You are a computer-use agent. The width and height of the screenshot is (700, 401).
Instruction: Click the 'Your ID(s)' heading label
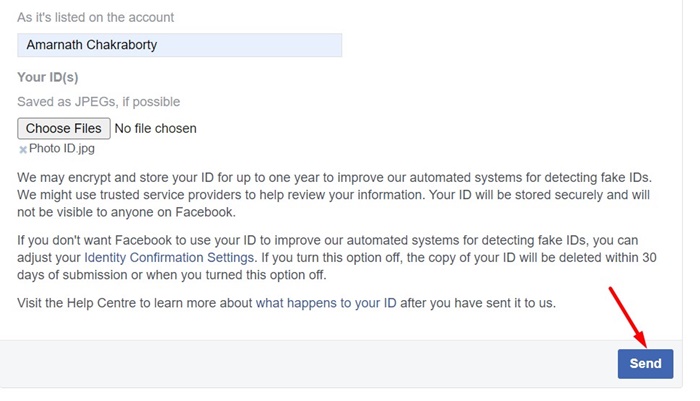tap(48, 77)
